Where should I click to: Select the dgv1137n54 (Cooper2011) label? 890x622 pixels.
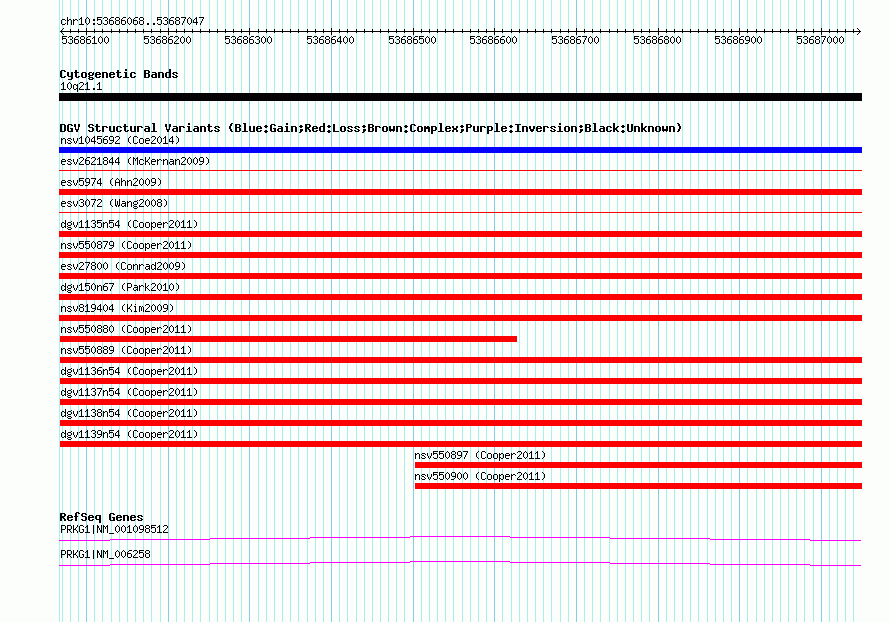point(129,392)
